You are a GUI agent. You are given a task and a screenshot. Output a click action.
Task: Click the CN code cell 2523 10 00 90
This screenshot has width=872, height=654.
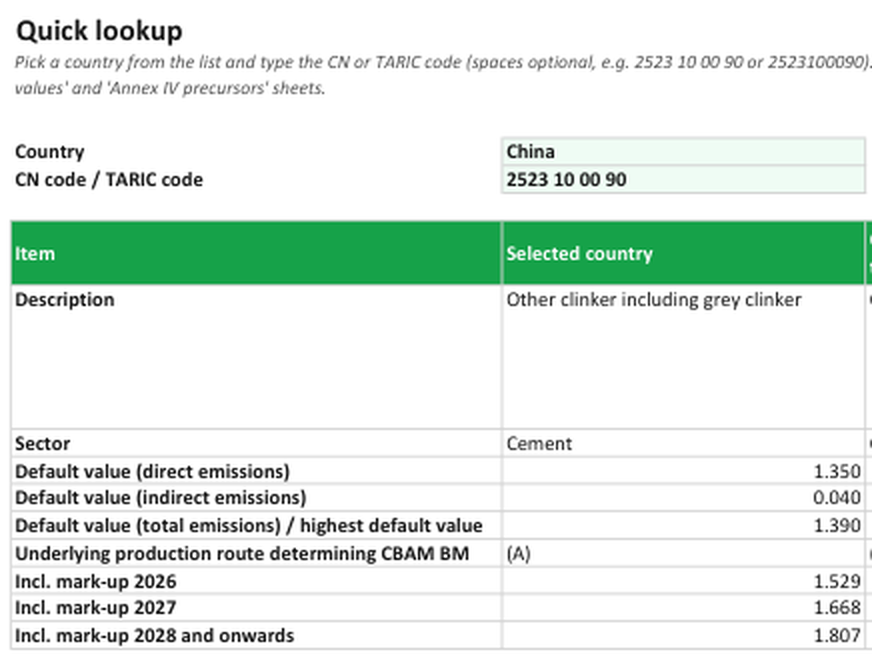[x=683, y=179]
